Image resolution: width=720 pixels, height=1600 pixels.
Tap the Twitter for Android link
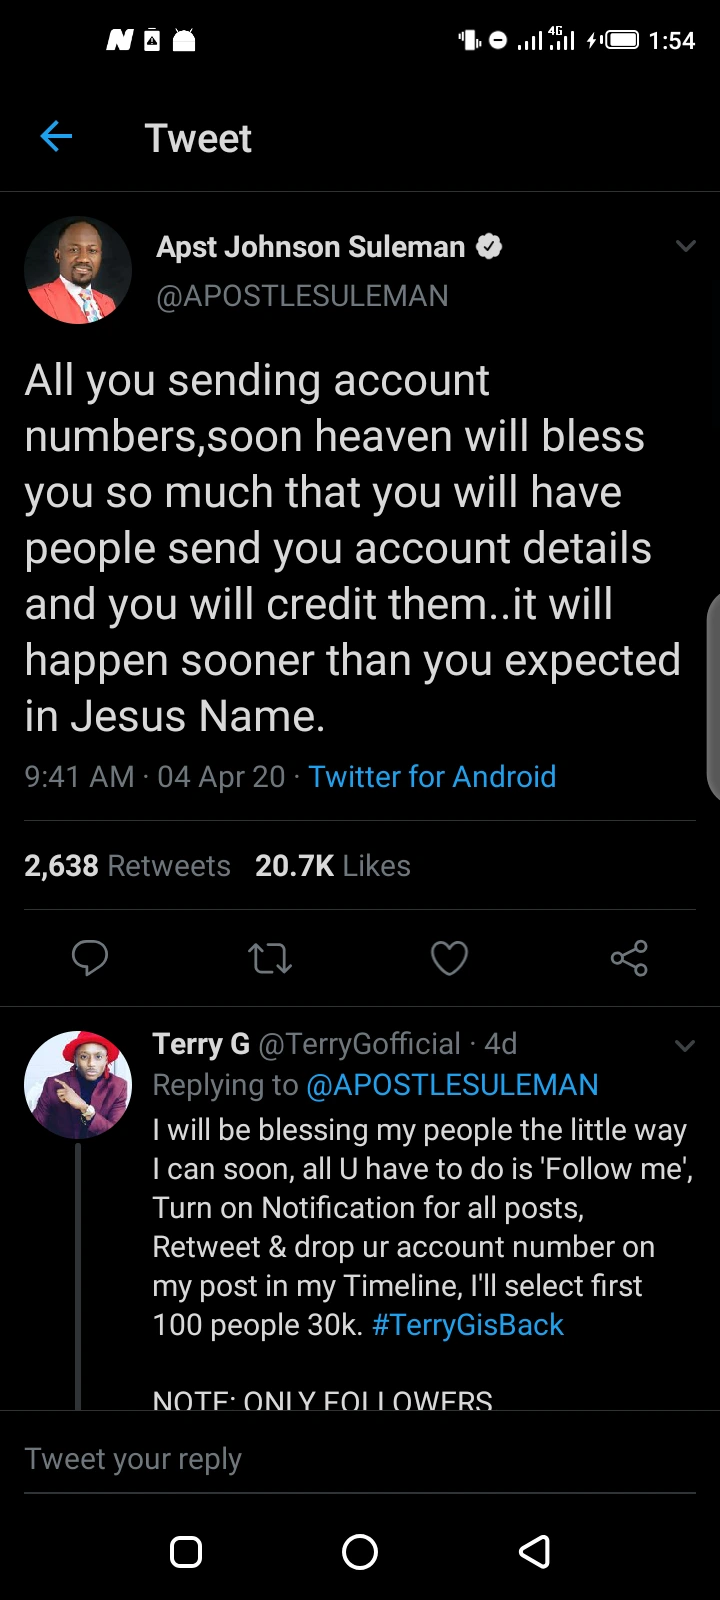click(x=432, y=777)
